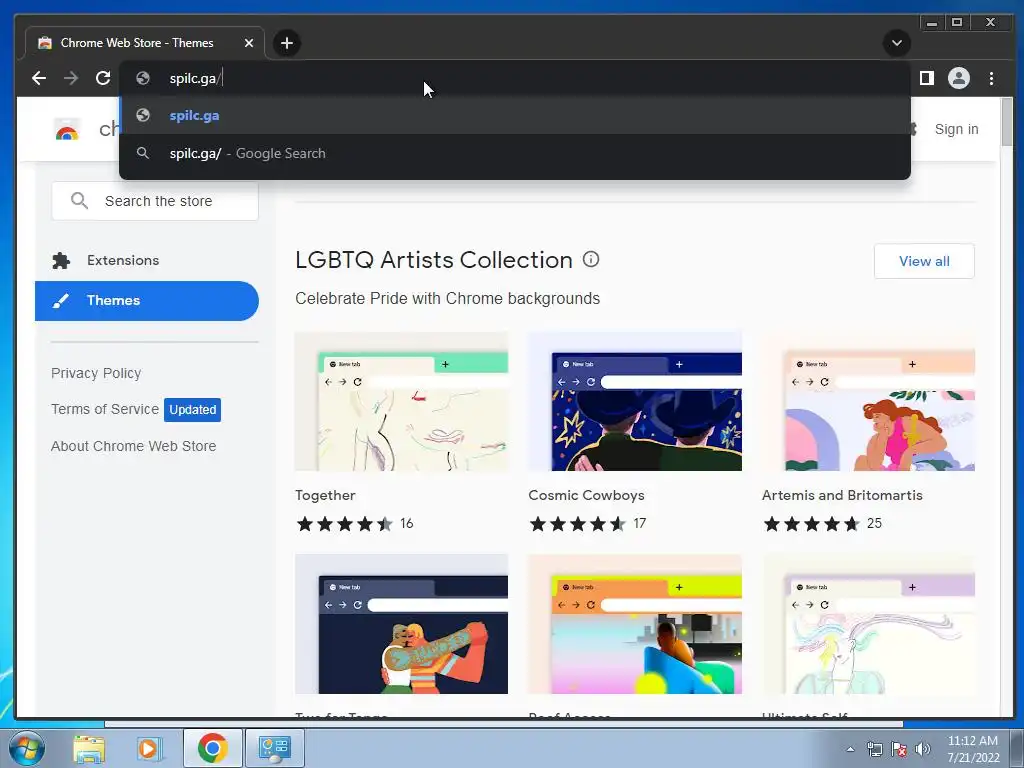Open the Cosmic Cowboys theme thumbnail
The image size is (1024, 768).
pos(635,402)
